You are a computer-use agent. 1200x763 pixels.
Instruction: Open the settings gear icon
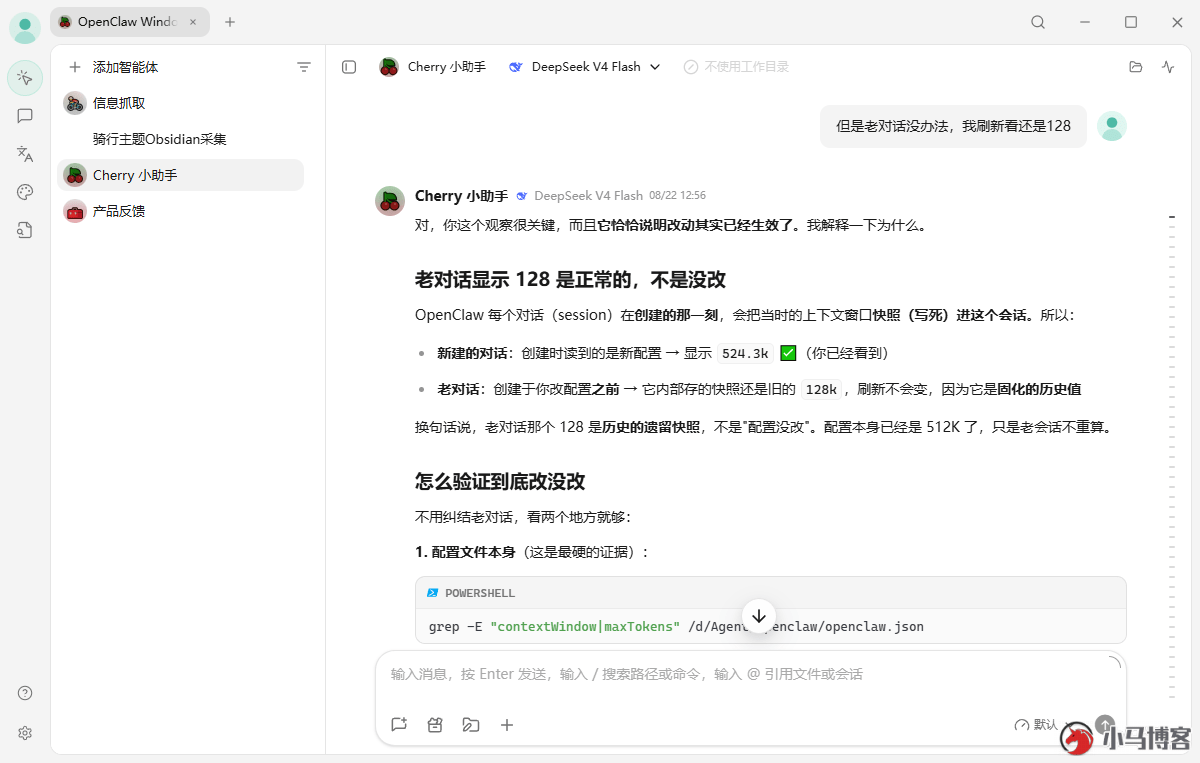click(x=25, y=733)
